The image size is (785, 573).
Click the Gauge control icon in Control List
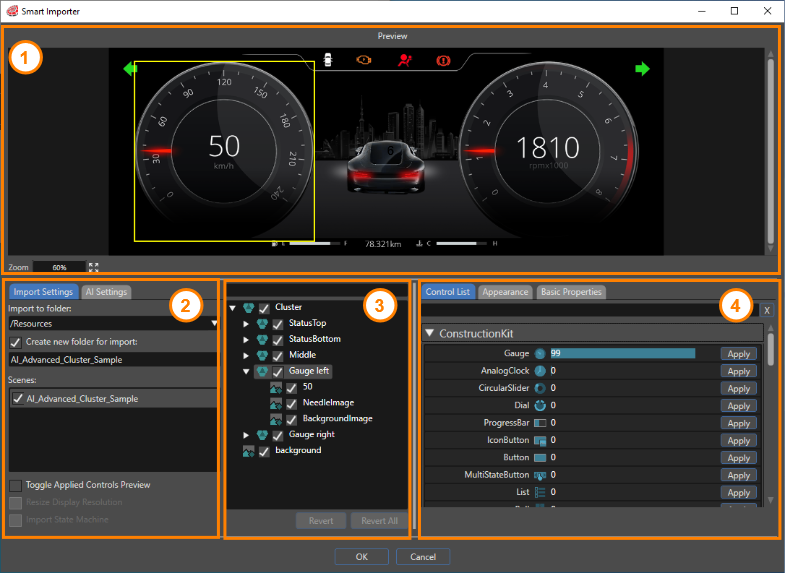(540, 354)
